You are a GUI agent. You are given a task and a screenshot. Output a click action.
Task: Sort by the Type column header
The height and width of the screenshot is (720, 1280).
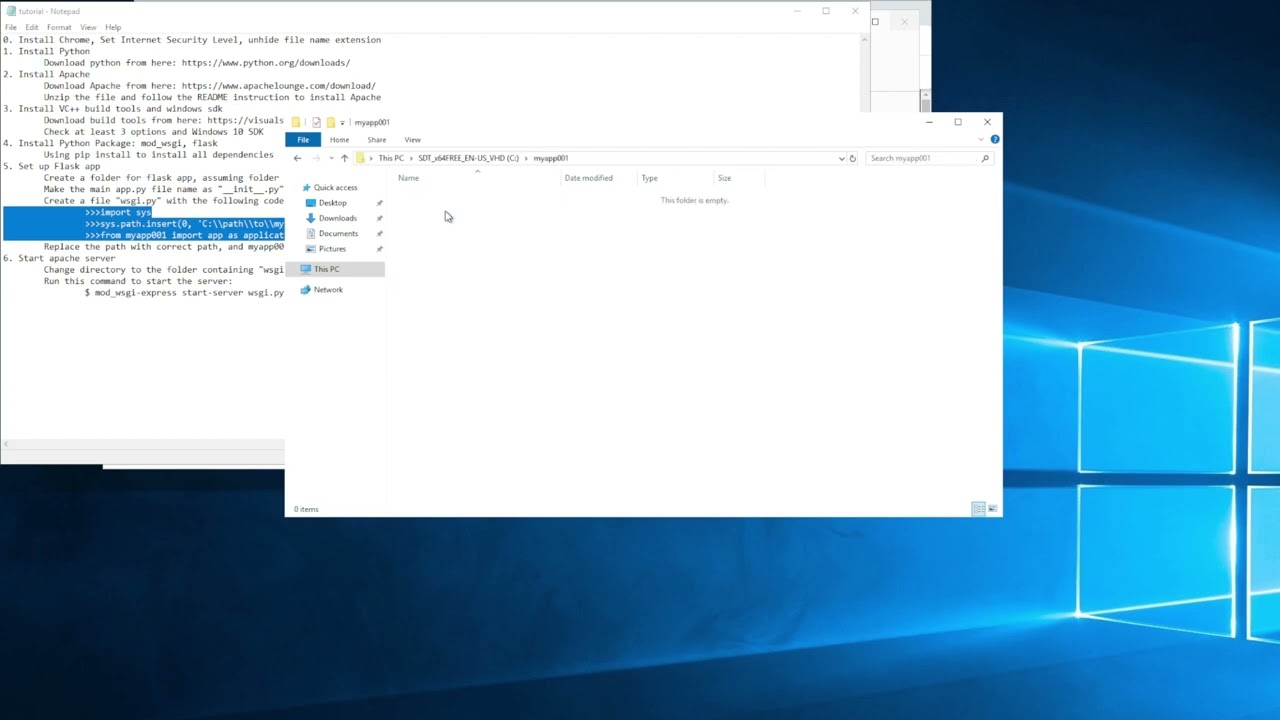click(649, 178)
